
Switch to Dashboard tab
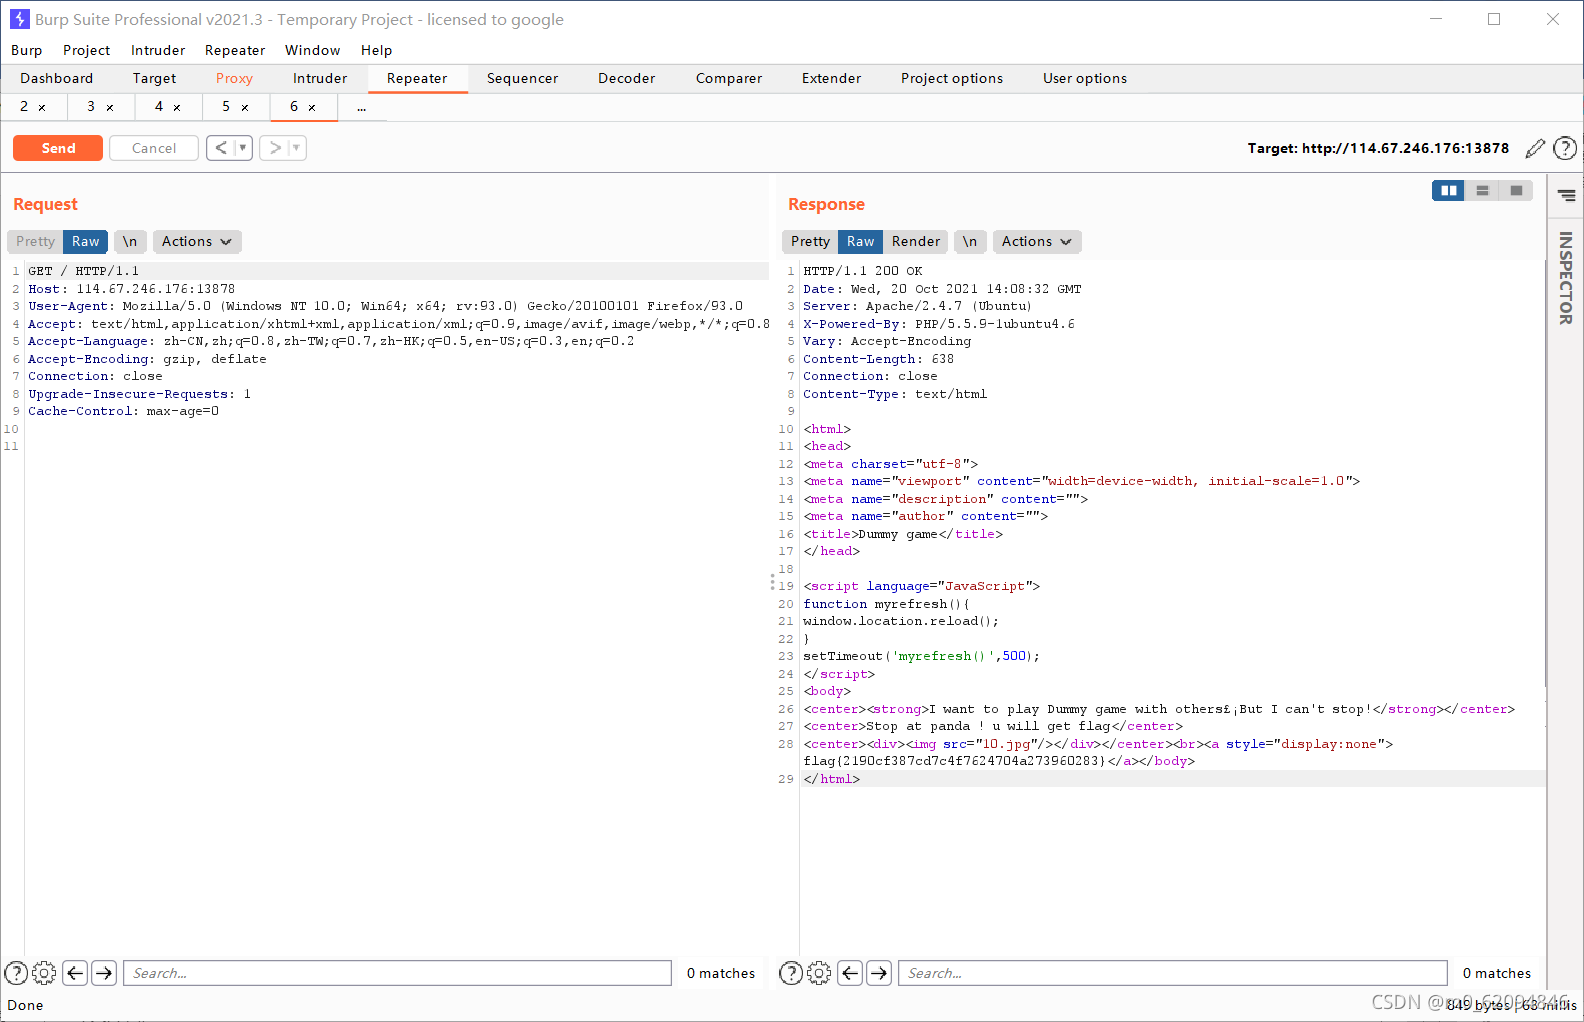56,78
